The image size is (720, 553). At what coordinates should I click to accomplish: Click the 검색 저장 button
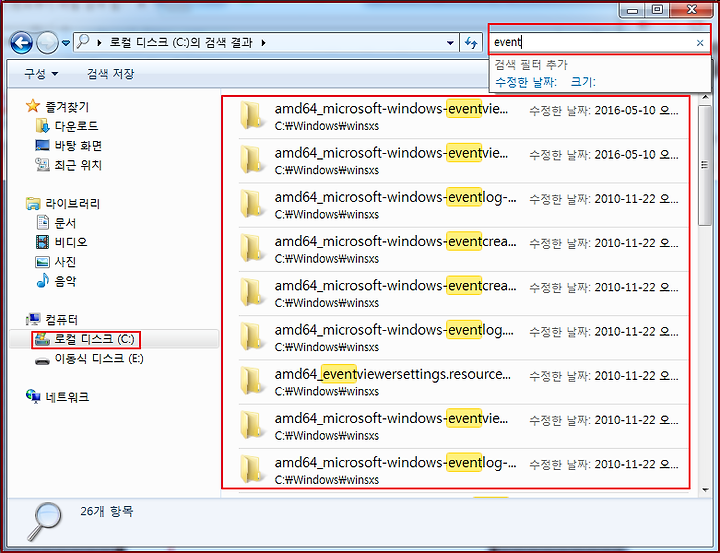(111, 73)
